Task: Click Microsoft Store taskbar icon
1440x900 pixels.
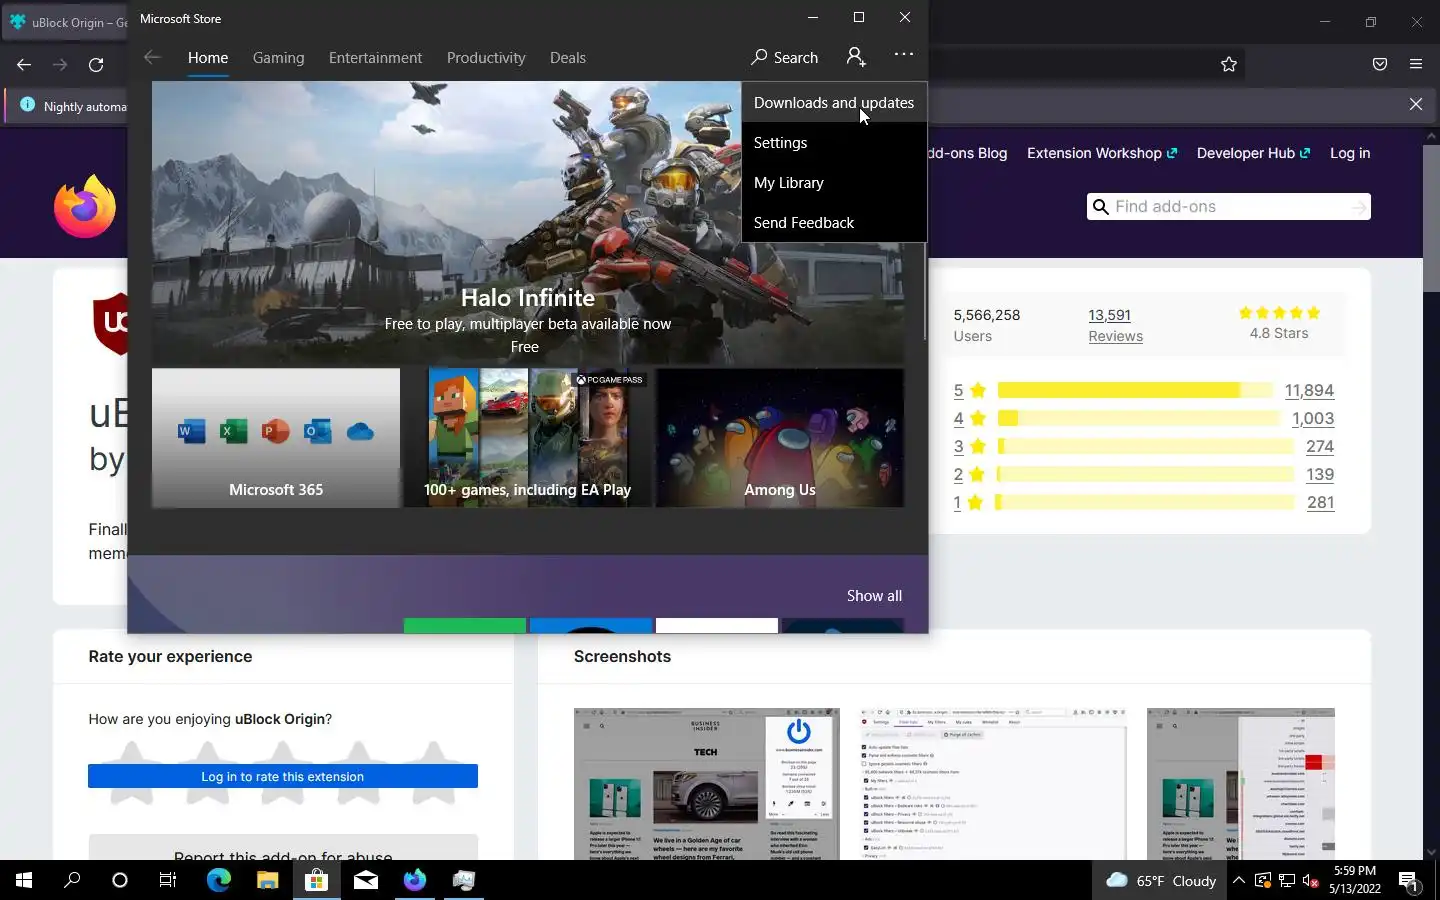Action: point(316,880)
